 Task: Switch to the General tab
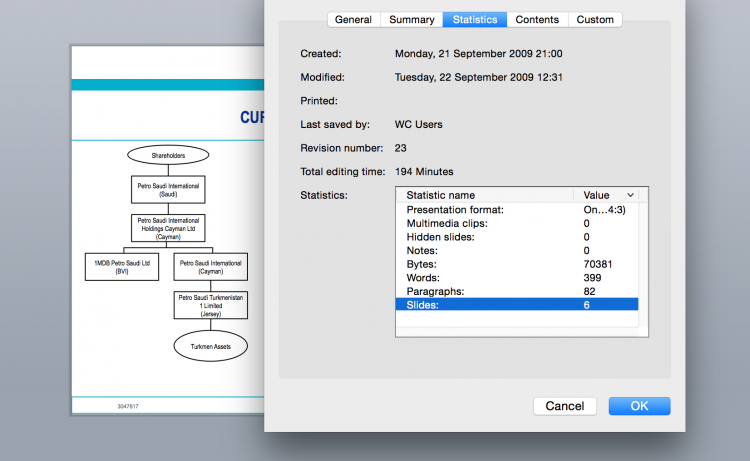point(353,20)
